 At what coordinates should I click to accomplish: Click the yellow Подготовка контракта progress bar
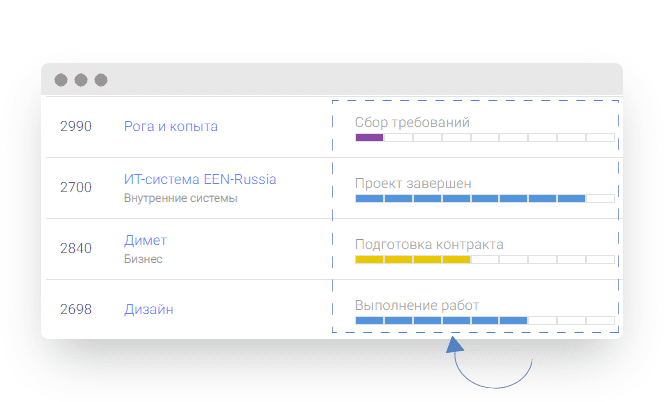pos(485,259)
